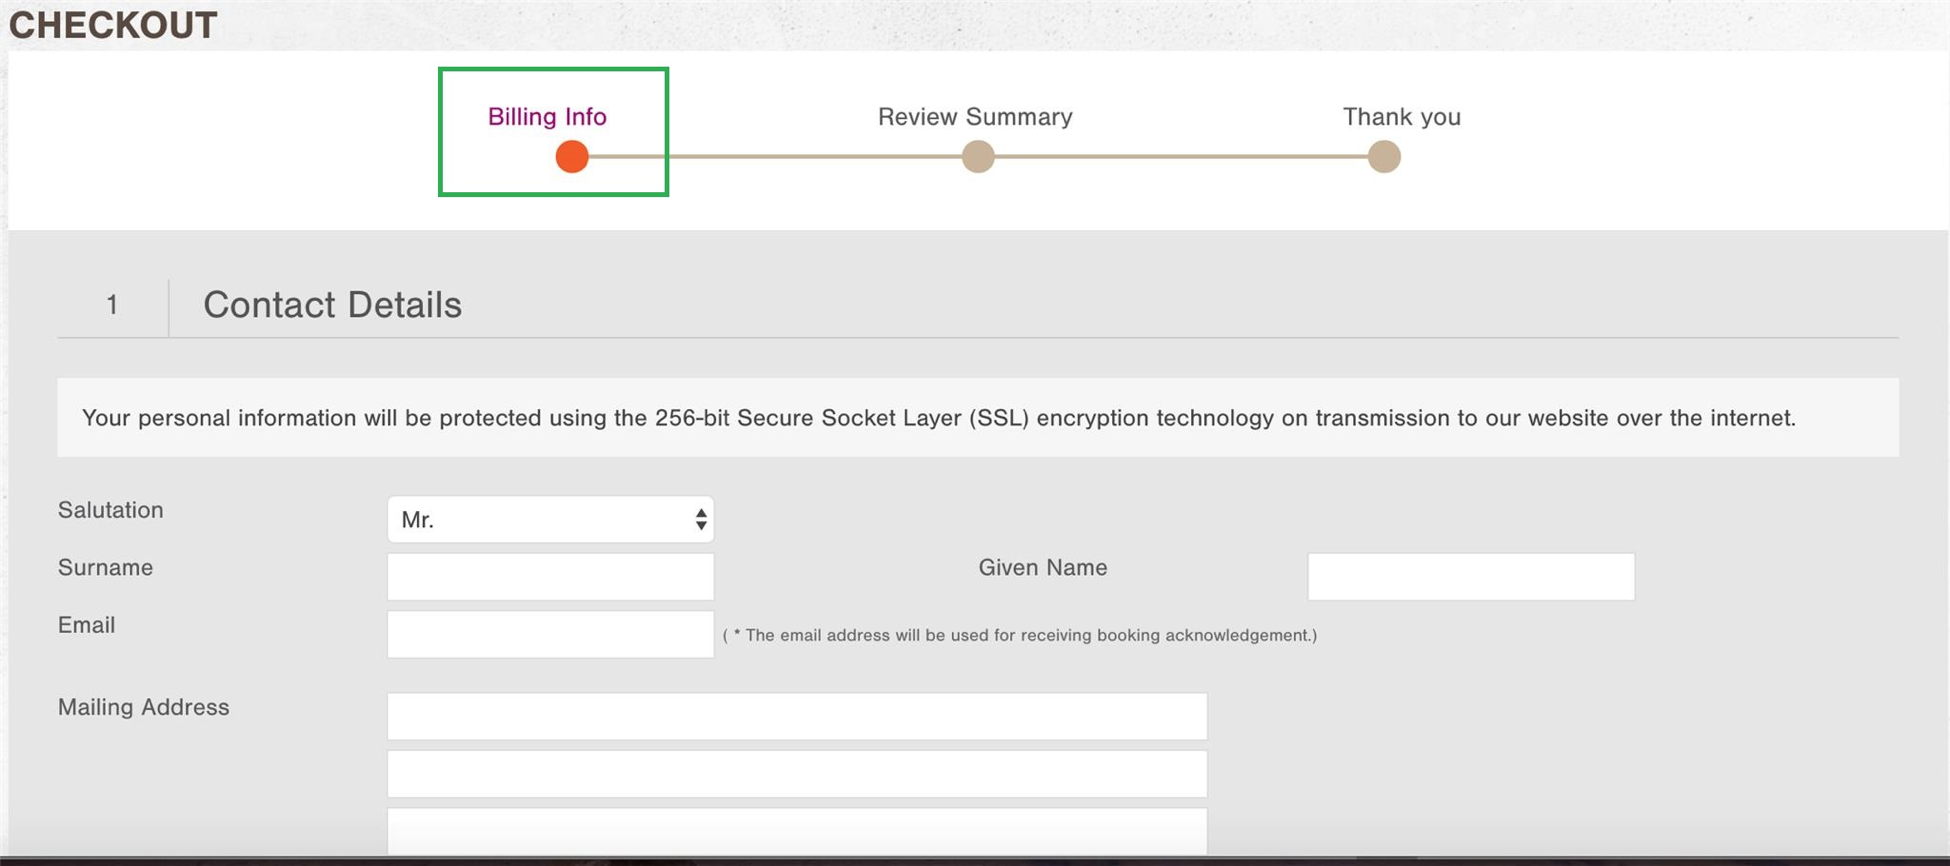Open the Salutation dropdown showing Mr.

pos(550,520)
